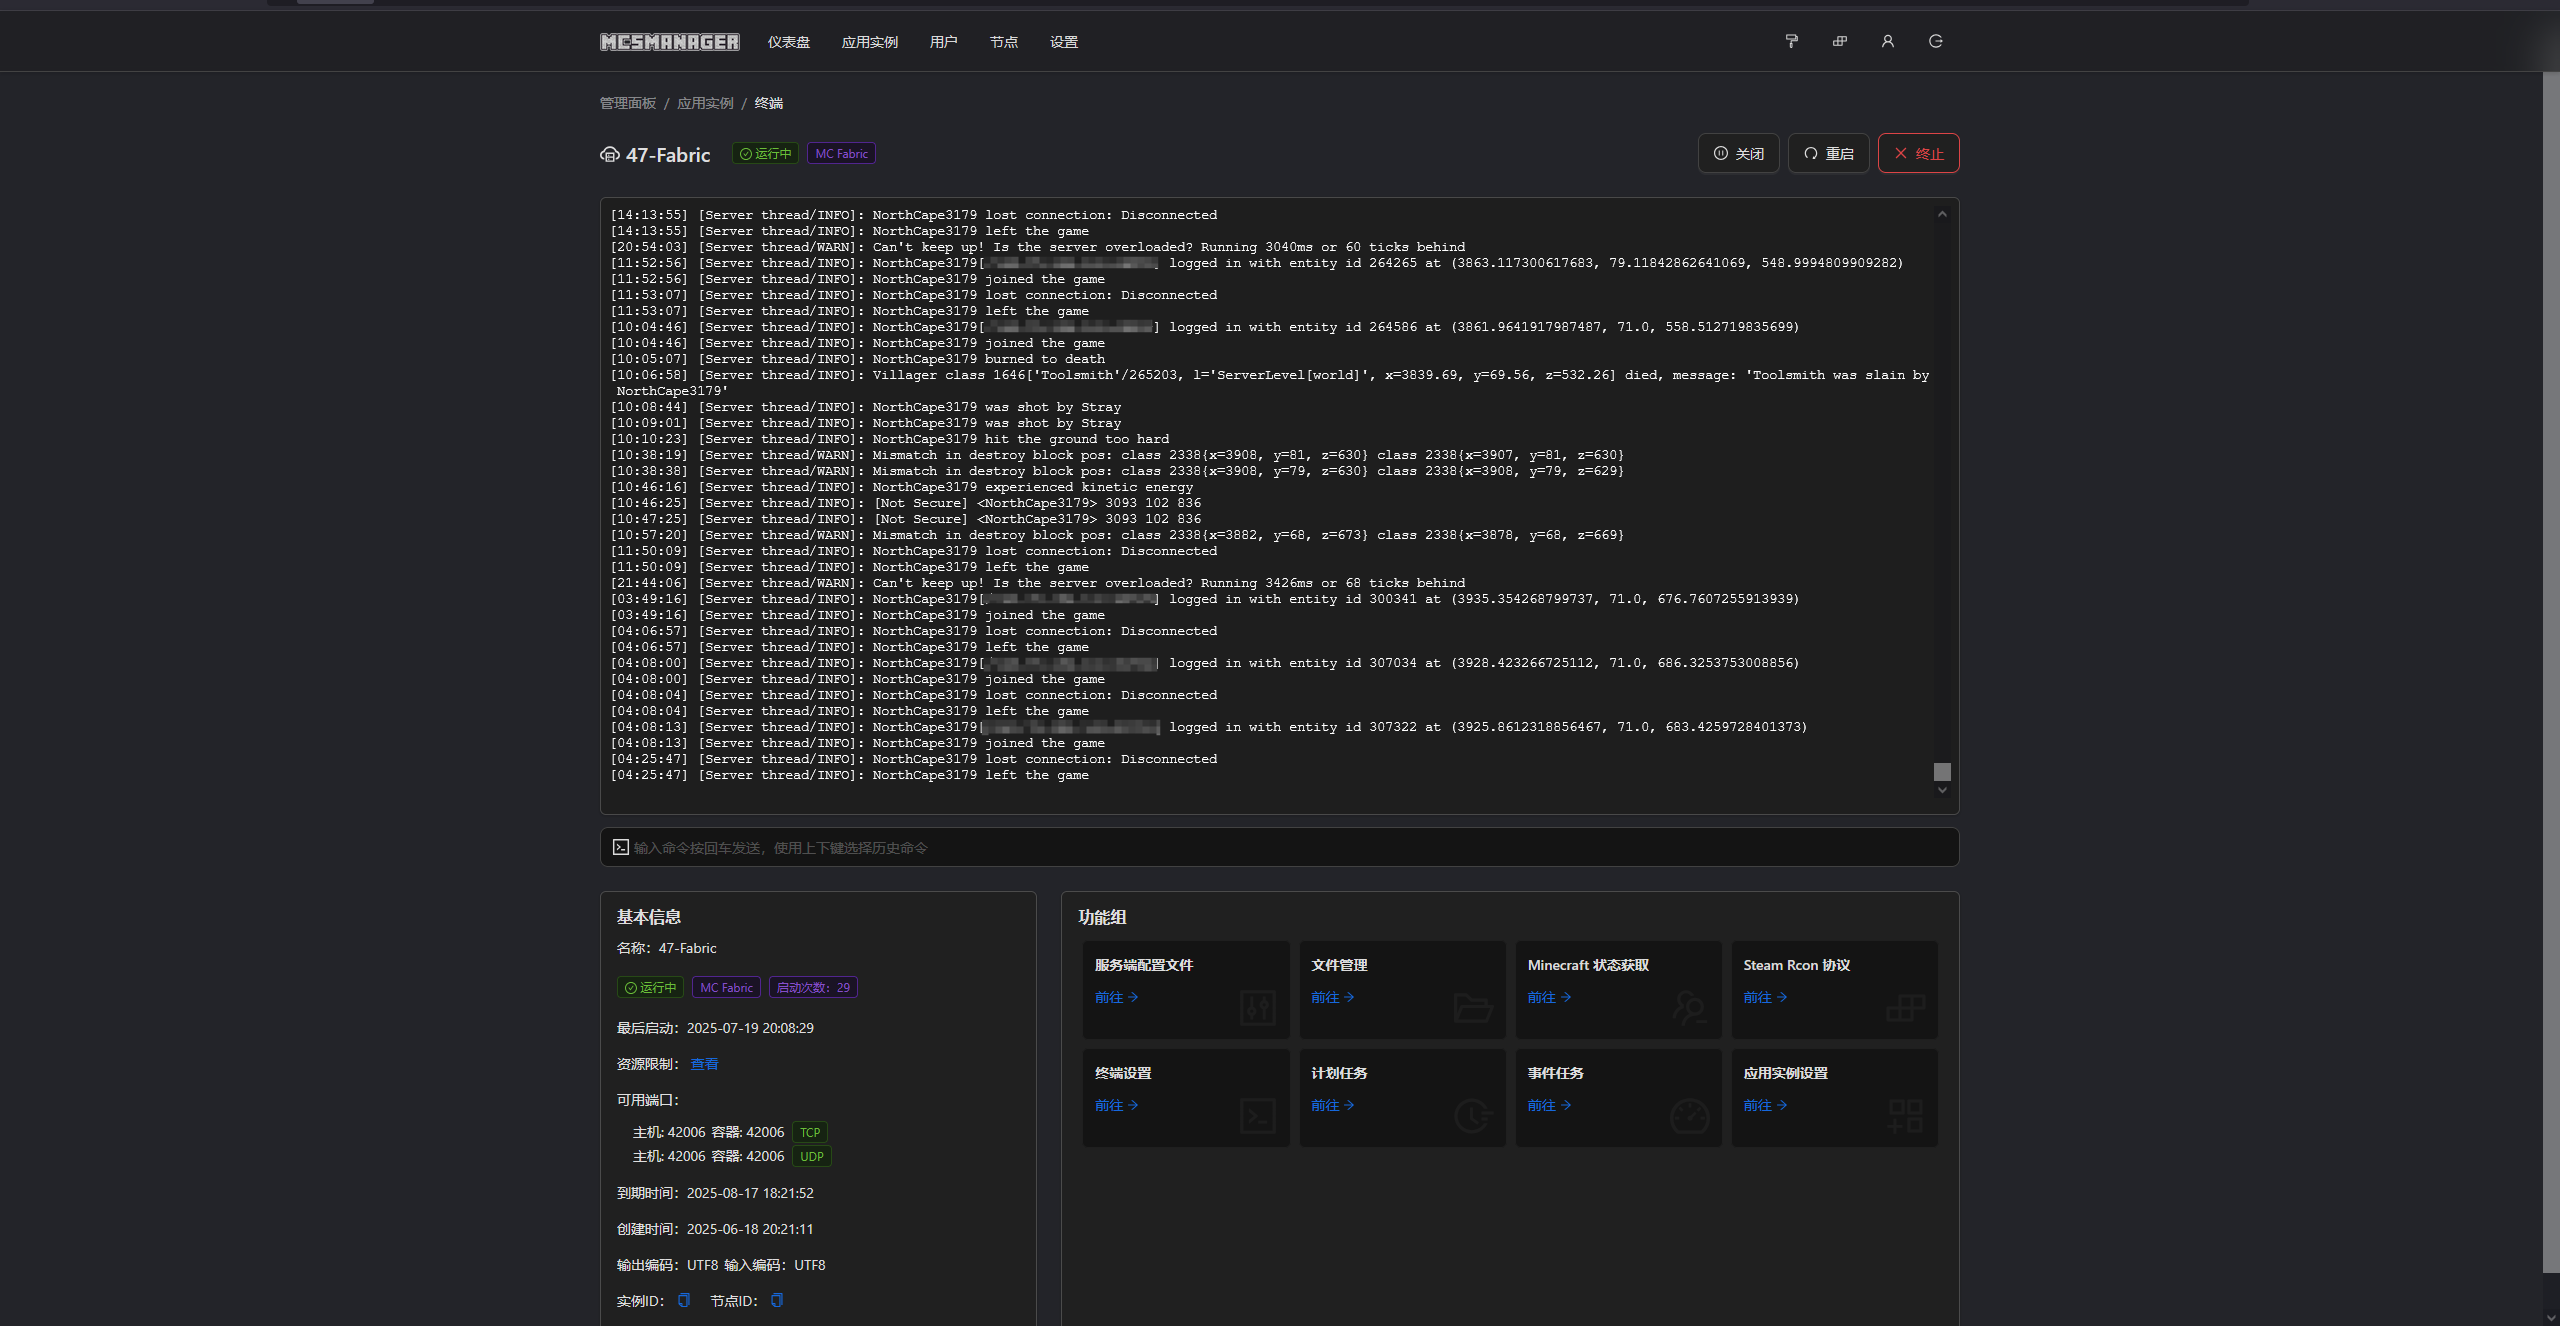The height and width of the screenshot is (1326, 2560).
Task: Click the user-search icon in Minecraft 状态获取 card
Action: (1689, 1007)
